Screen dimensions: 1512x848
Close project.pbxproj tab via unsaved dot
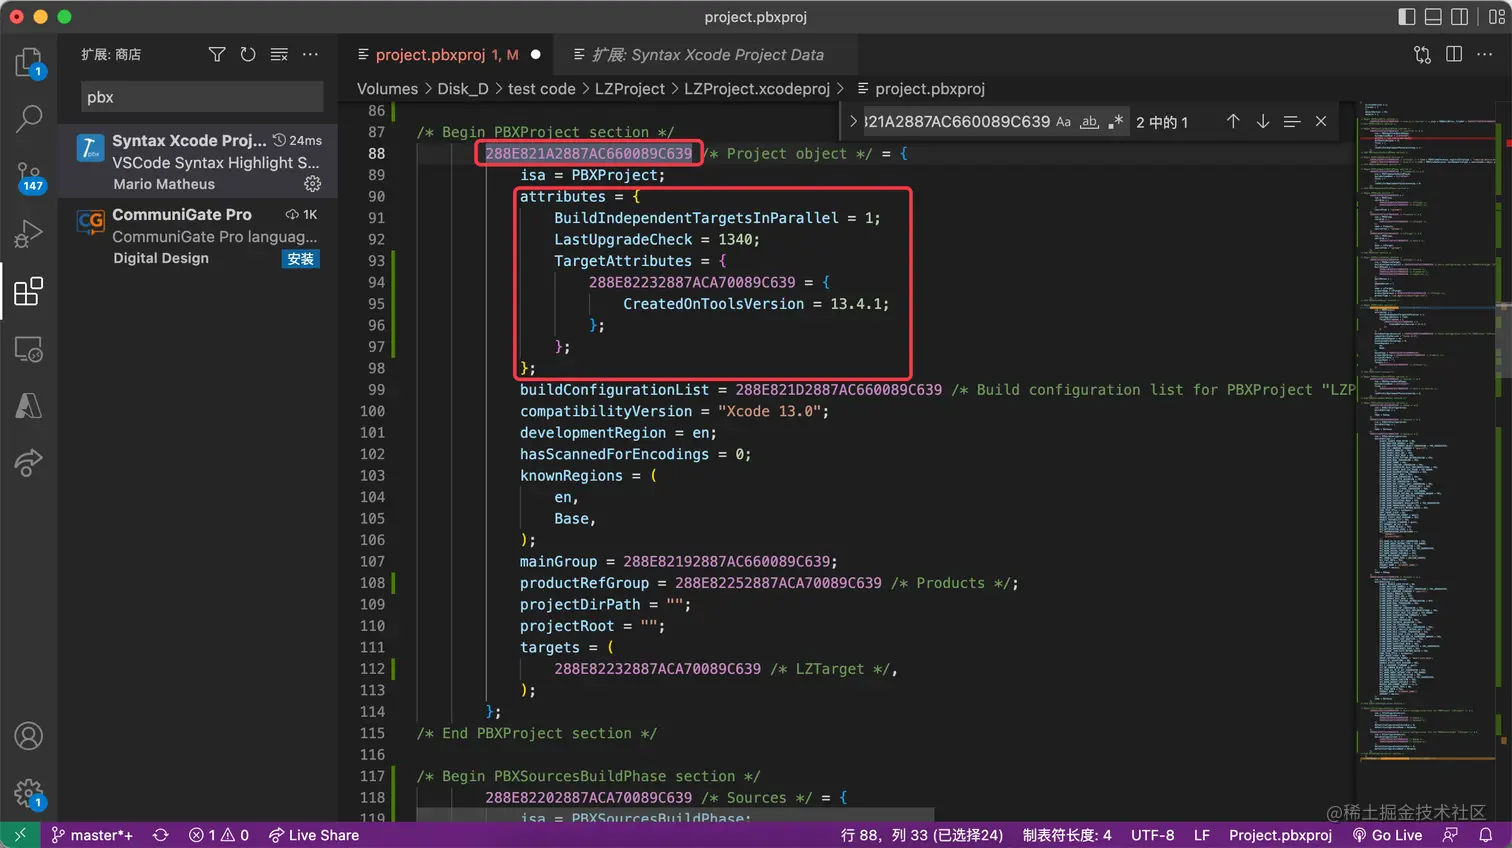536,55
